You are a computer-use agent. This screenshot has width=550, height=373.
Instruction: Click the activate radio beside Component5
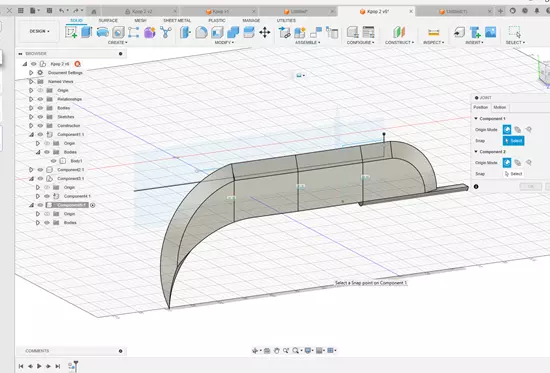coord(93,205)
